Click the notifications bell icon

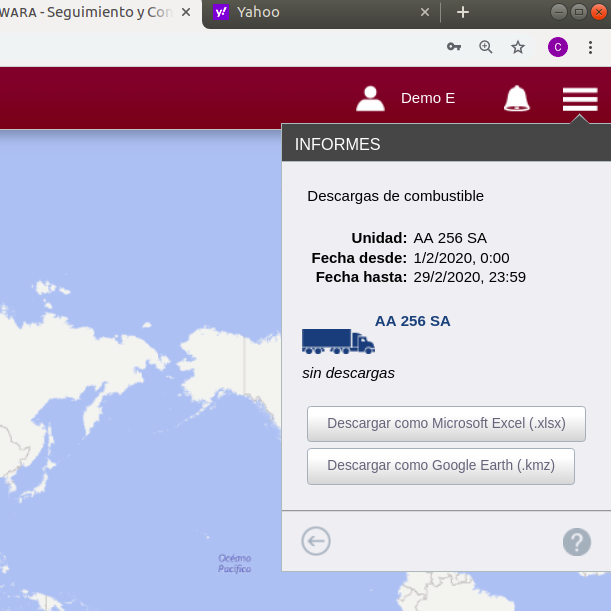(x=516, y=98)
